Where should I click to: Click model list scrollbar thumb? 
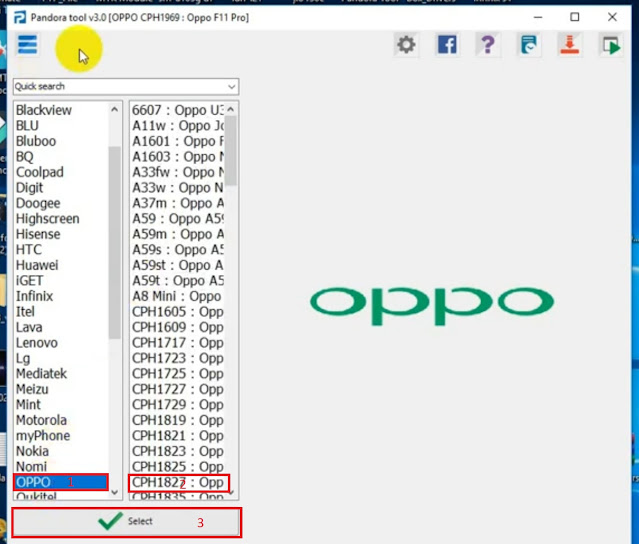[x=231, y=150]
